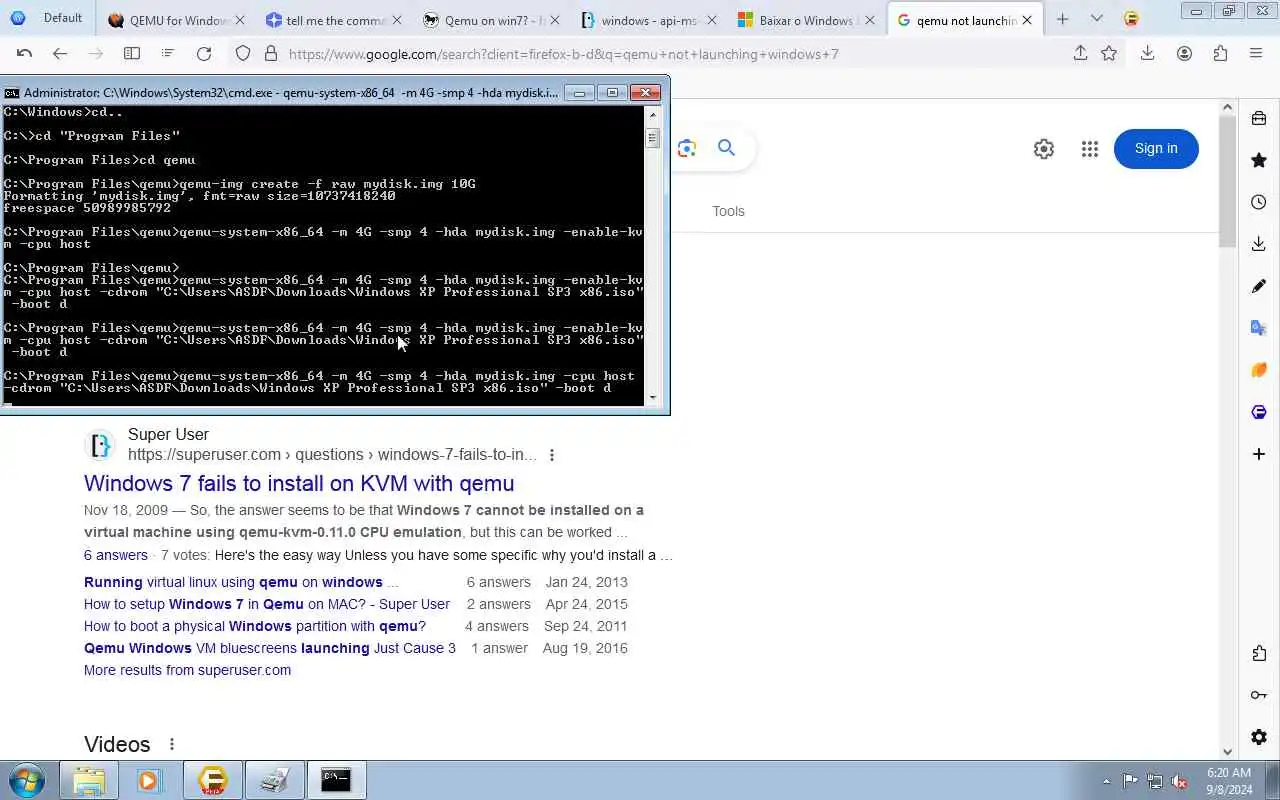
Task: Open 'Windows 7 fails to install on KVM' result
Action: 299,483
